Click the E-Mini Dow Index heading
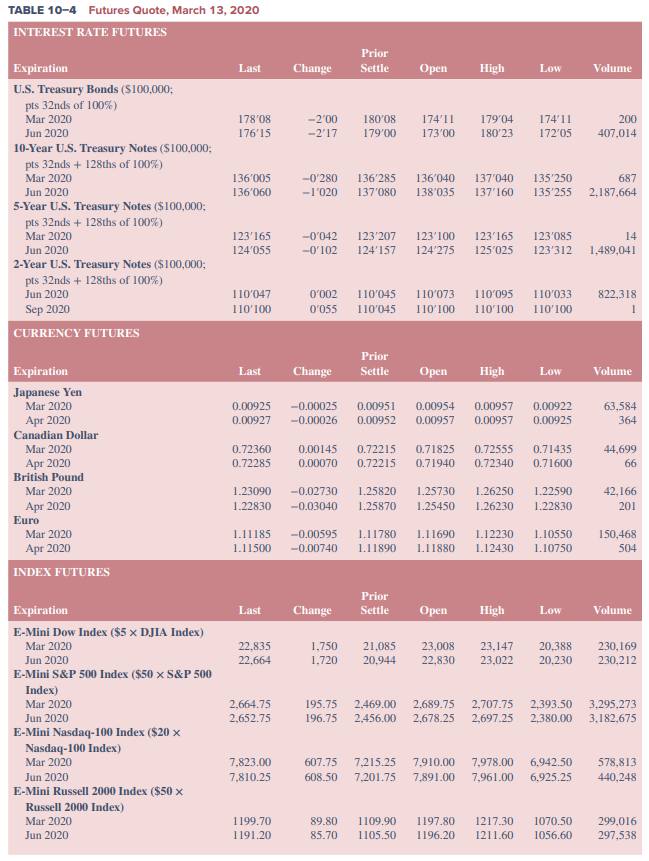Image resolution: width=649 pixels, height=861 pixels. (108, 632)
